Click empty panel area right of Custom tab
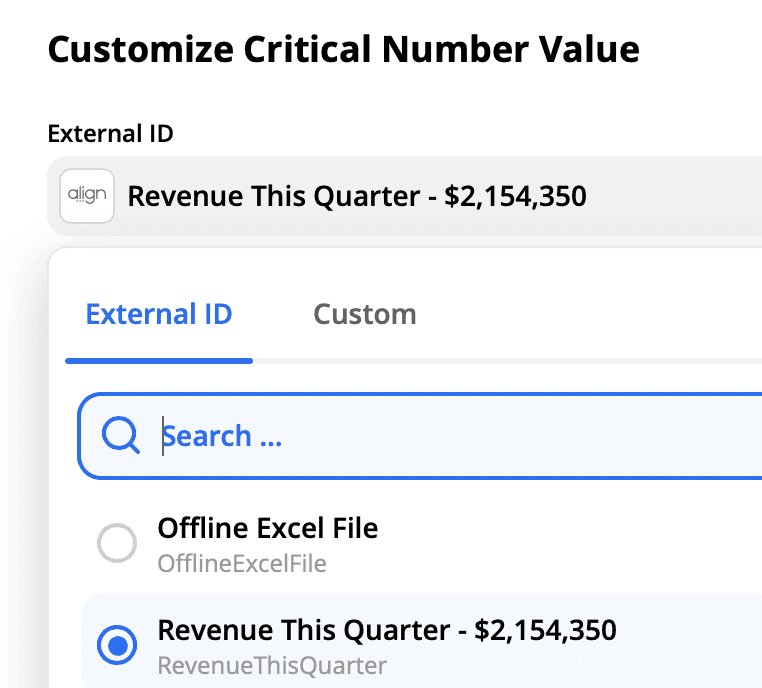The width and height of the screenshot is (762, 688). coord(588,314)
